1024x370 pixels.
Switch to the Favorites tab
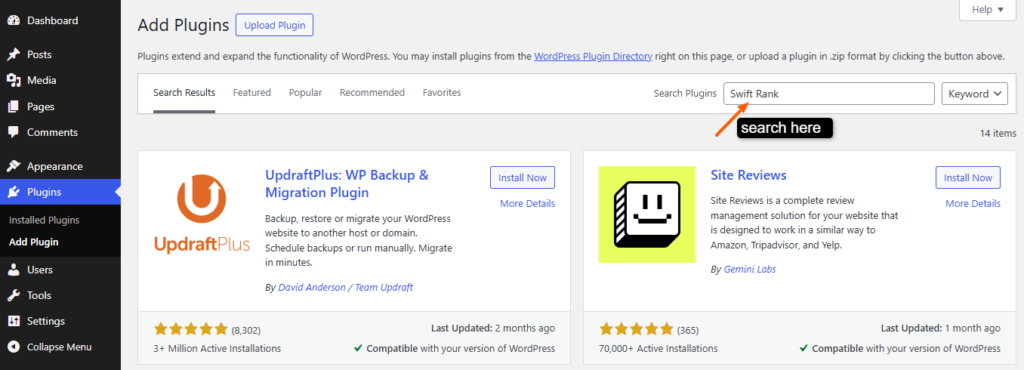(x=442, y=93)
